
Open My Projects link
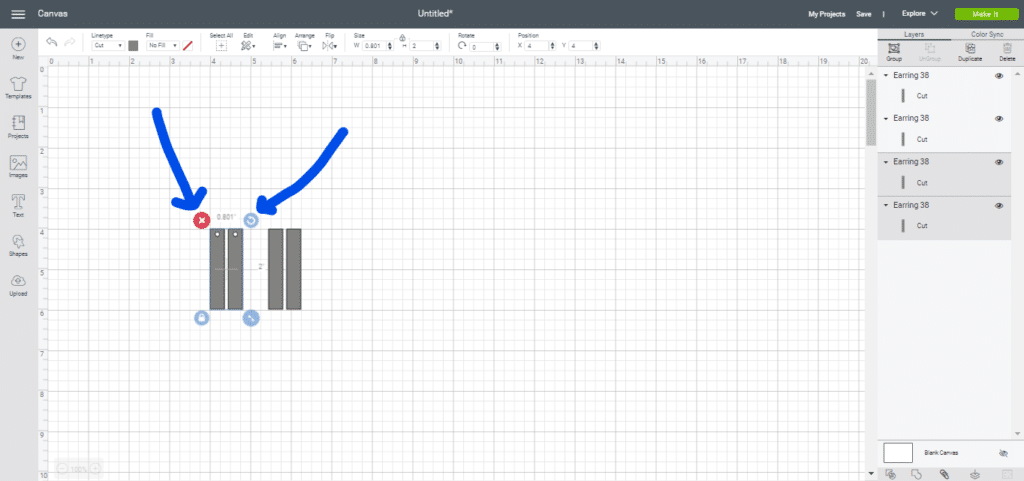tap(826, 14)
